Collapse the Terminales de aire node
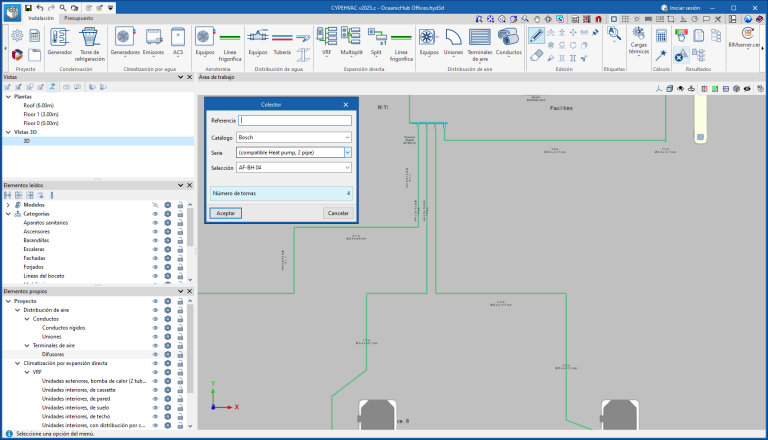768x440 pixels. coord(27,345)
